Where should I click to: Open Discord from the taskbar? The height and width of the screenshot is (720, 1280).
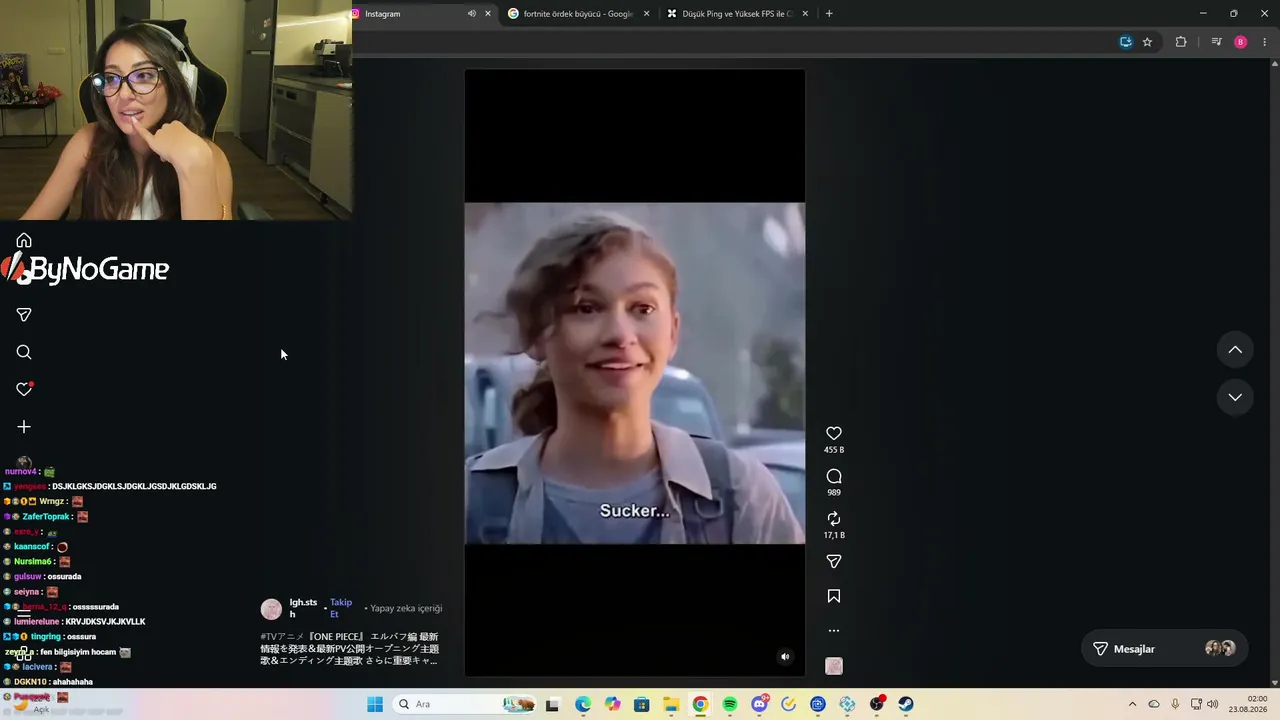click(759, 704)
